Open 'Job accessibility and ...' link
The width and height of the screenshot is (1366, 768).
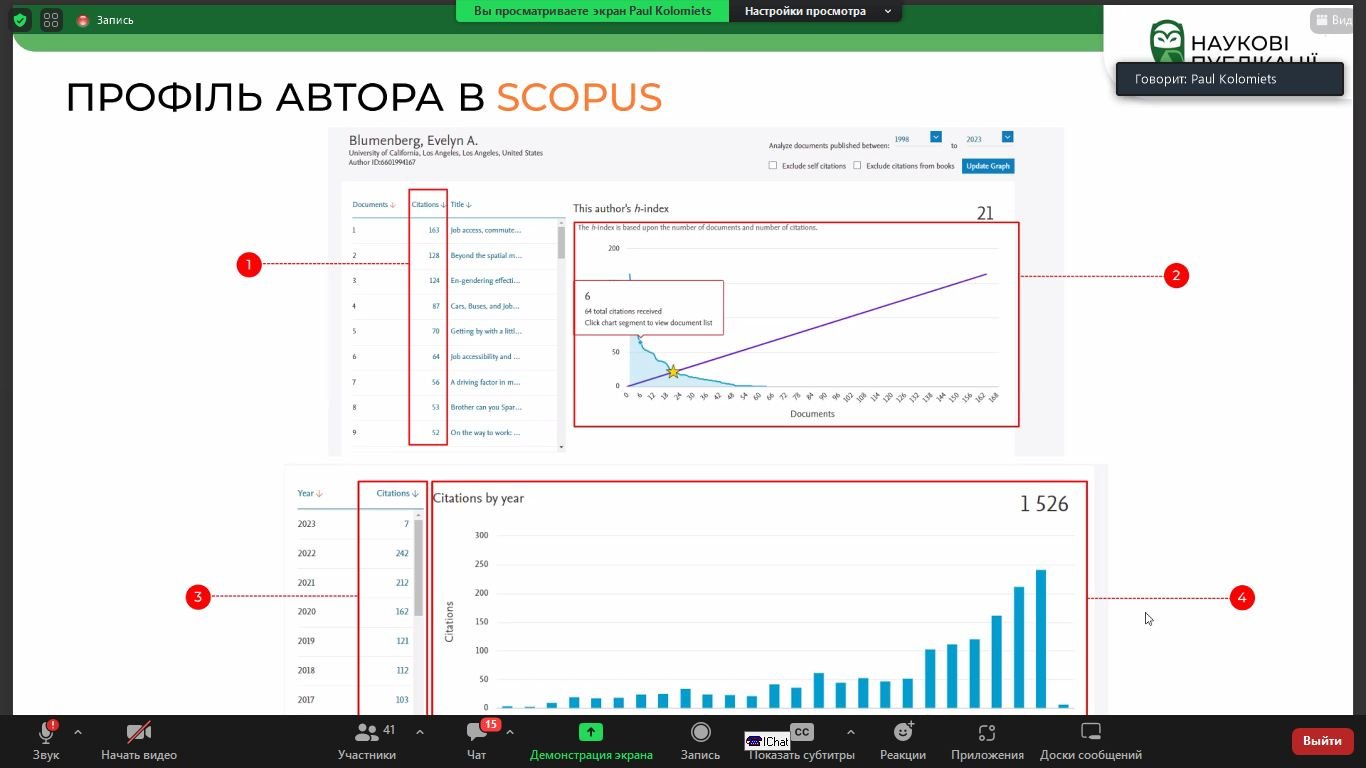486,357
